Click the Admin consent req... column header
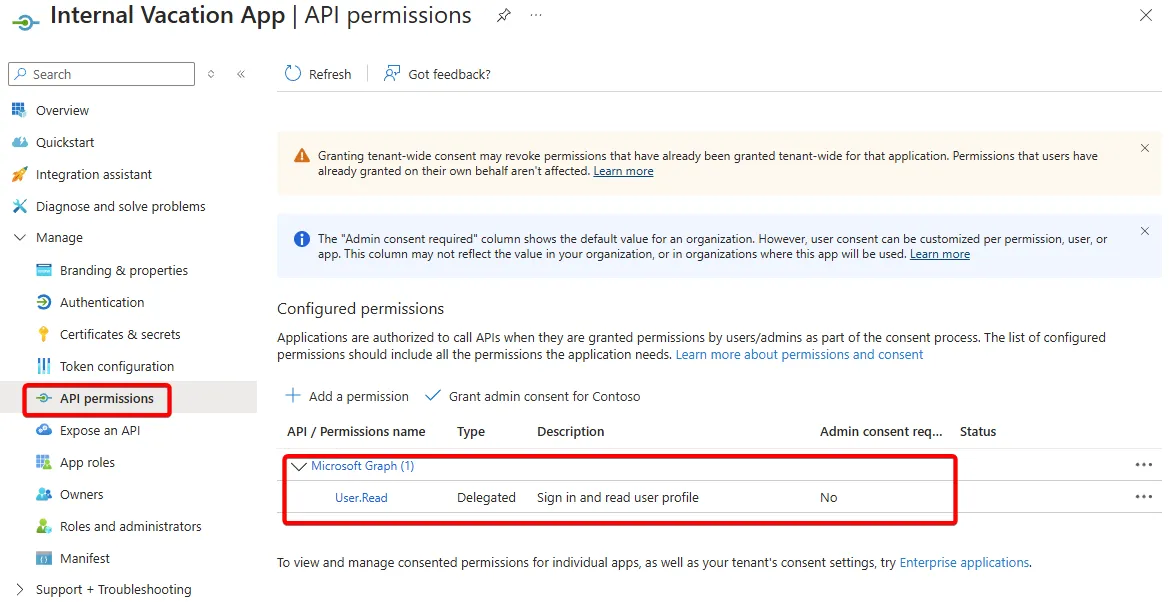This screenshot has height=602, width=1169. (x=881, y=431)
